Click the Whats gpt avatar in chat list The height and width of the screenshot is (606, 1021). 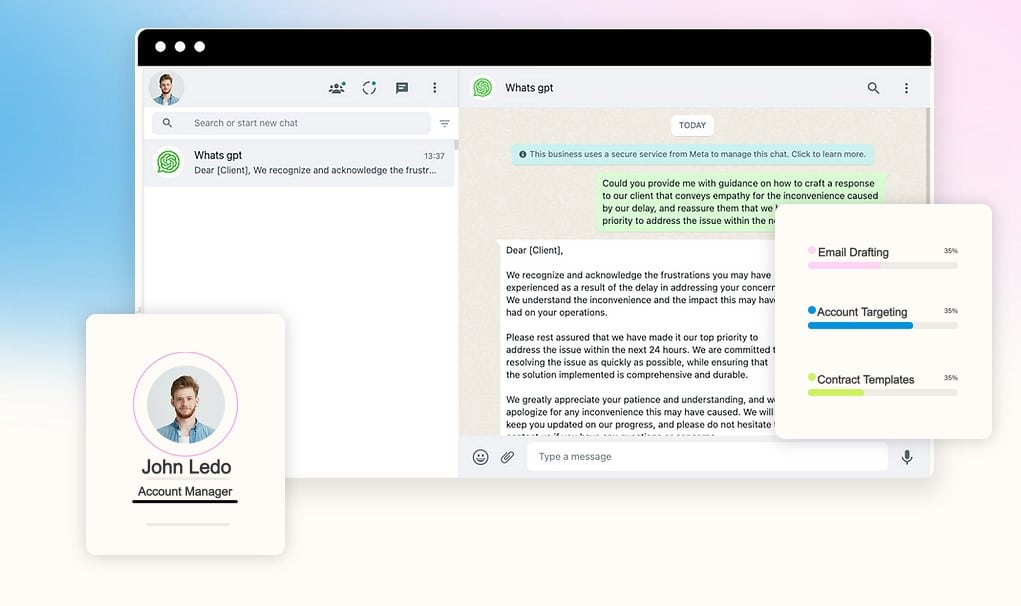coord(168,162)
